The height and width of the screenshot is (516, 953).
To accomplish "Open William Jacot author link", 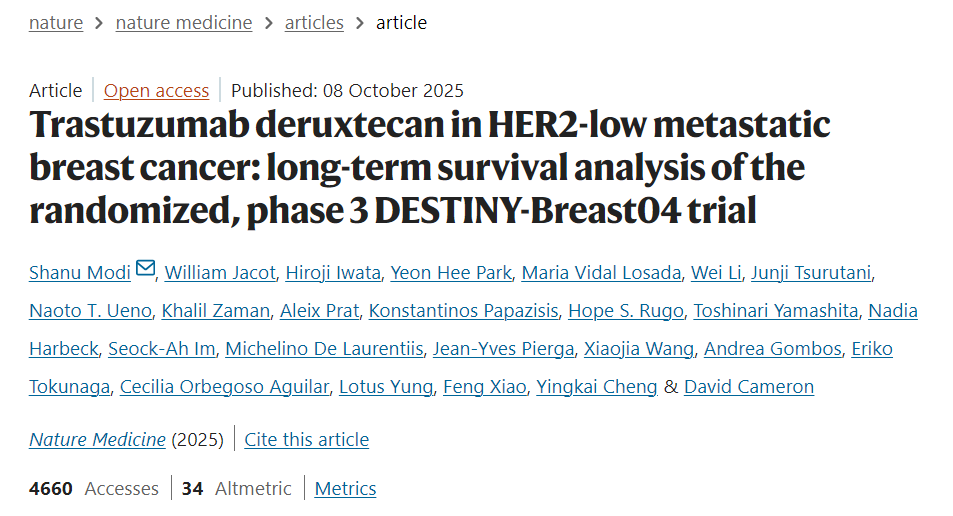I will 219,272.
